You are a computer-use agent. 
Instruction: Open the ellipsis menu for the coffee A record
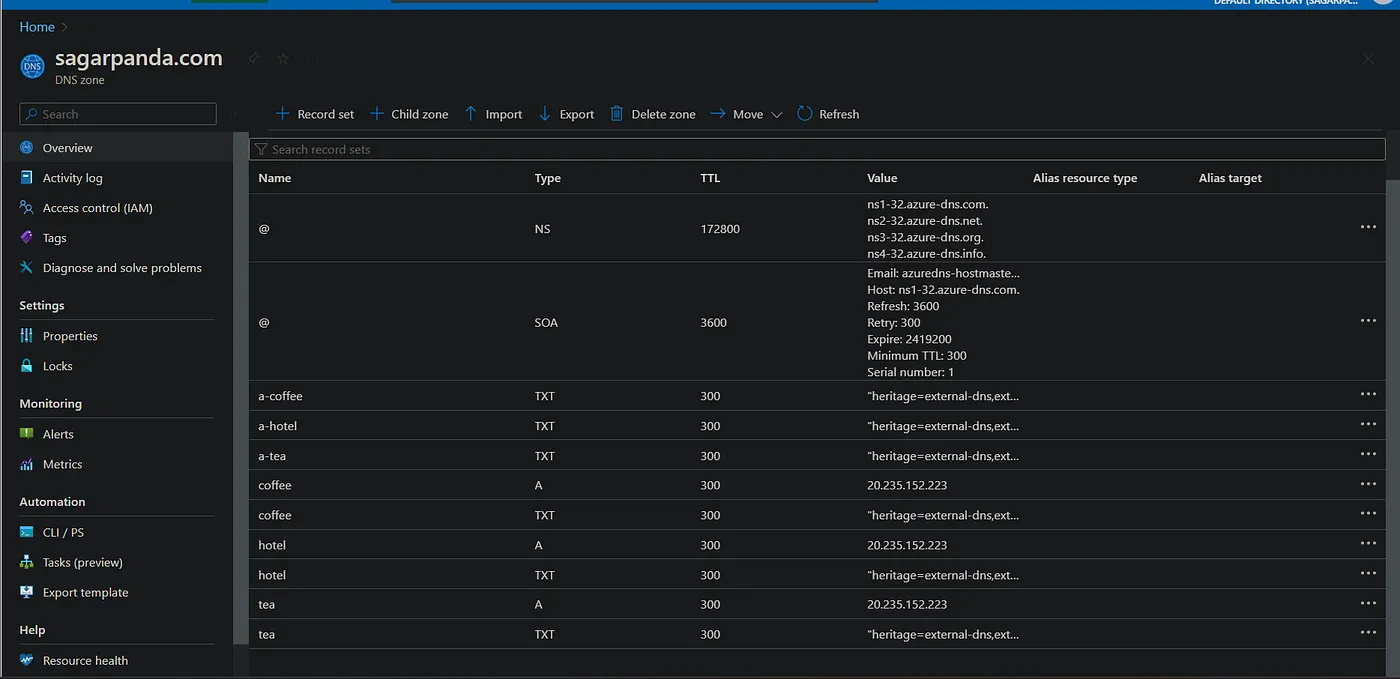1368,484
